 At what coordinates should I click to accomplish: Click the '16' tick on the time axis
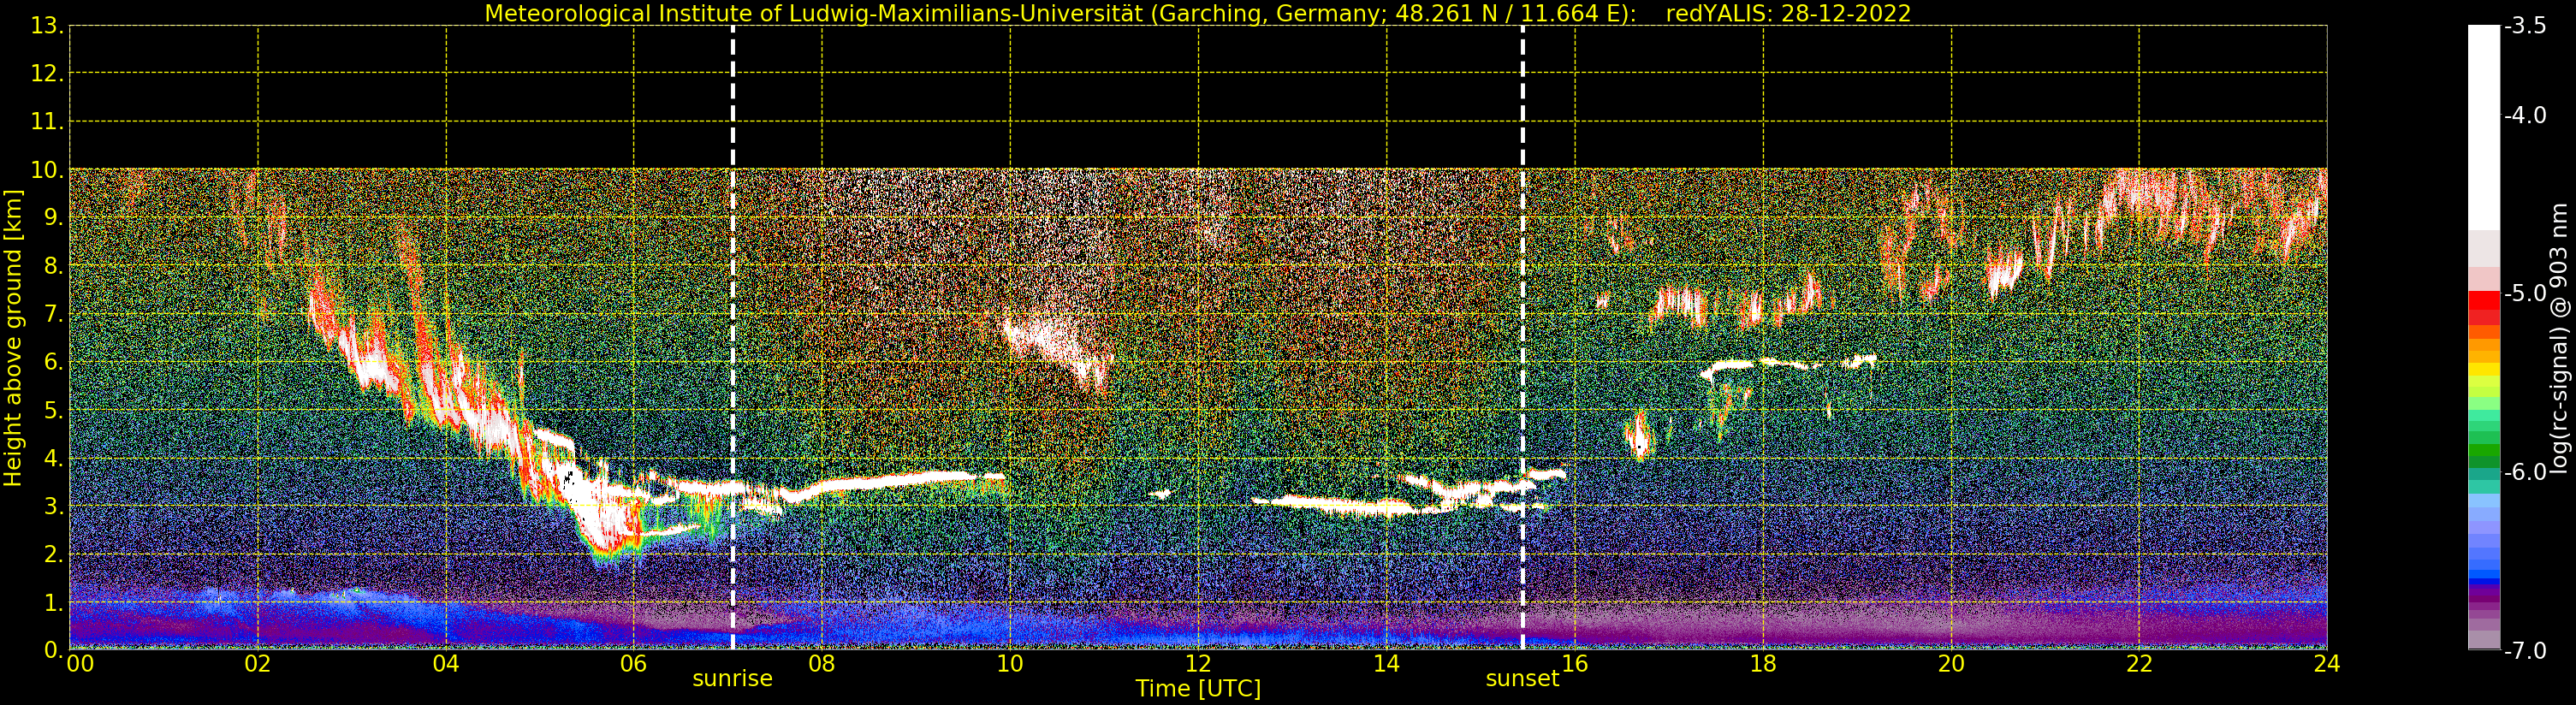(x=1575, y=664)
